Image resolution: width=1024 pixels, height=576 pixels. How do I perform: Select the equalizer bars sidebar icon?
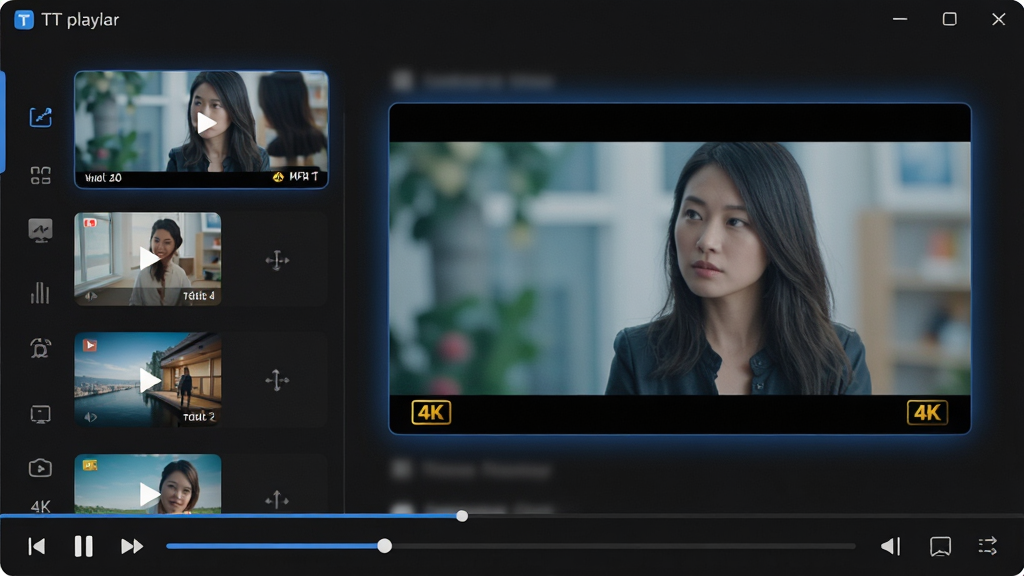(40, 293)
